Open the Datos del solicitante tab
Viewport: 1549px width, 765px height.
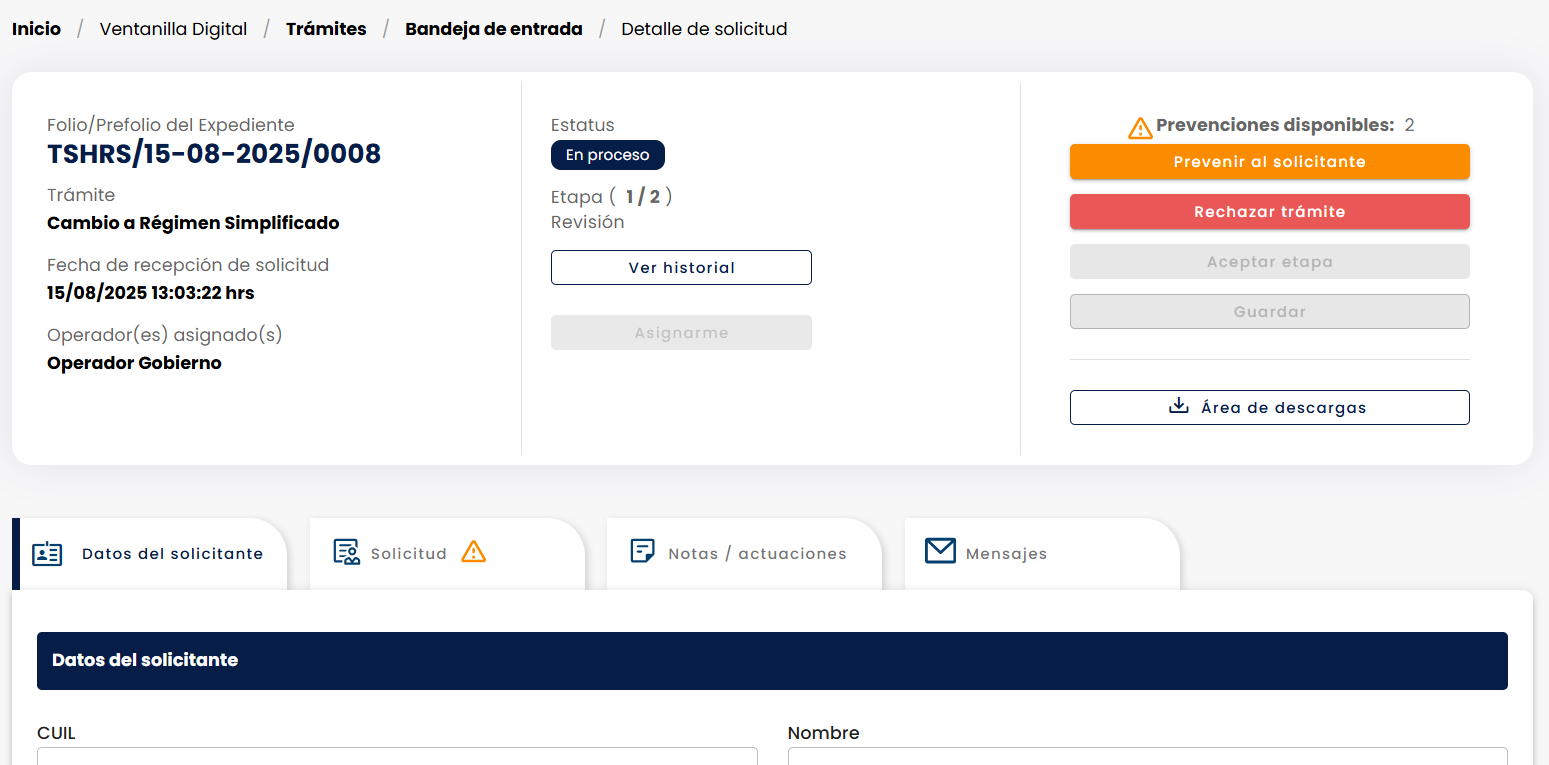(x=150, y=554)
